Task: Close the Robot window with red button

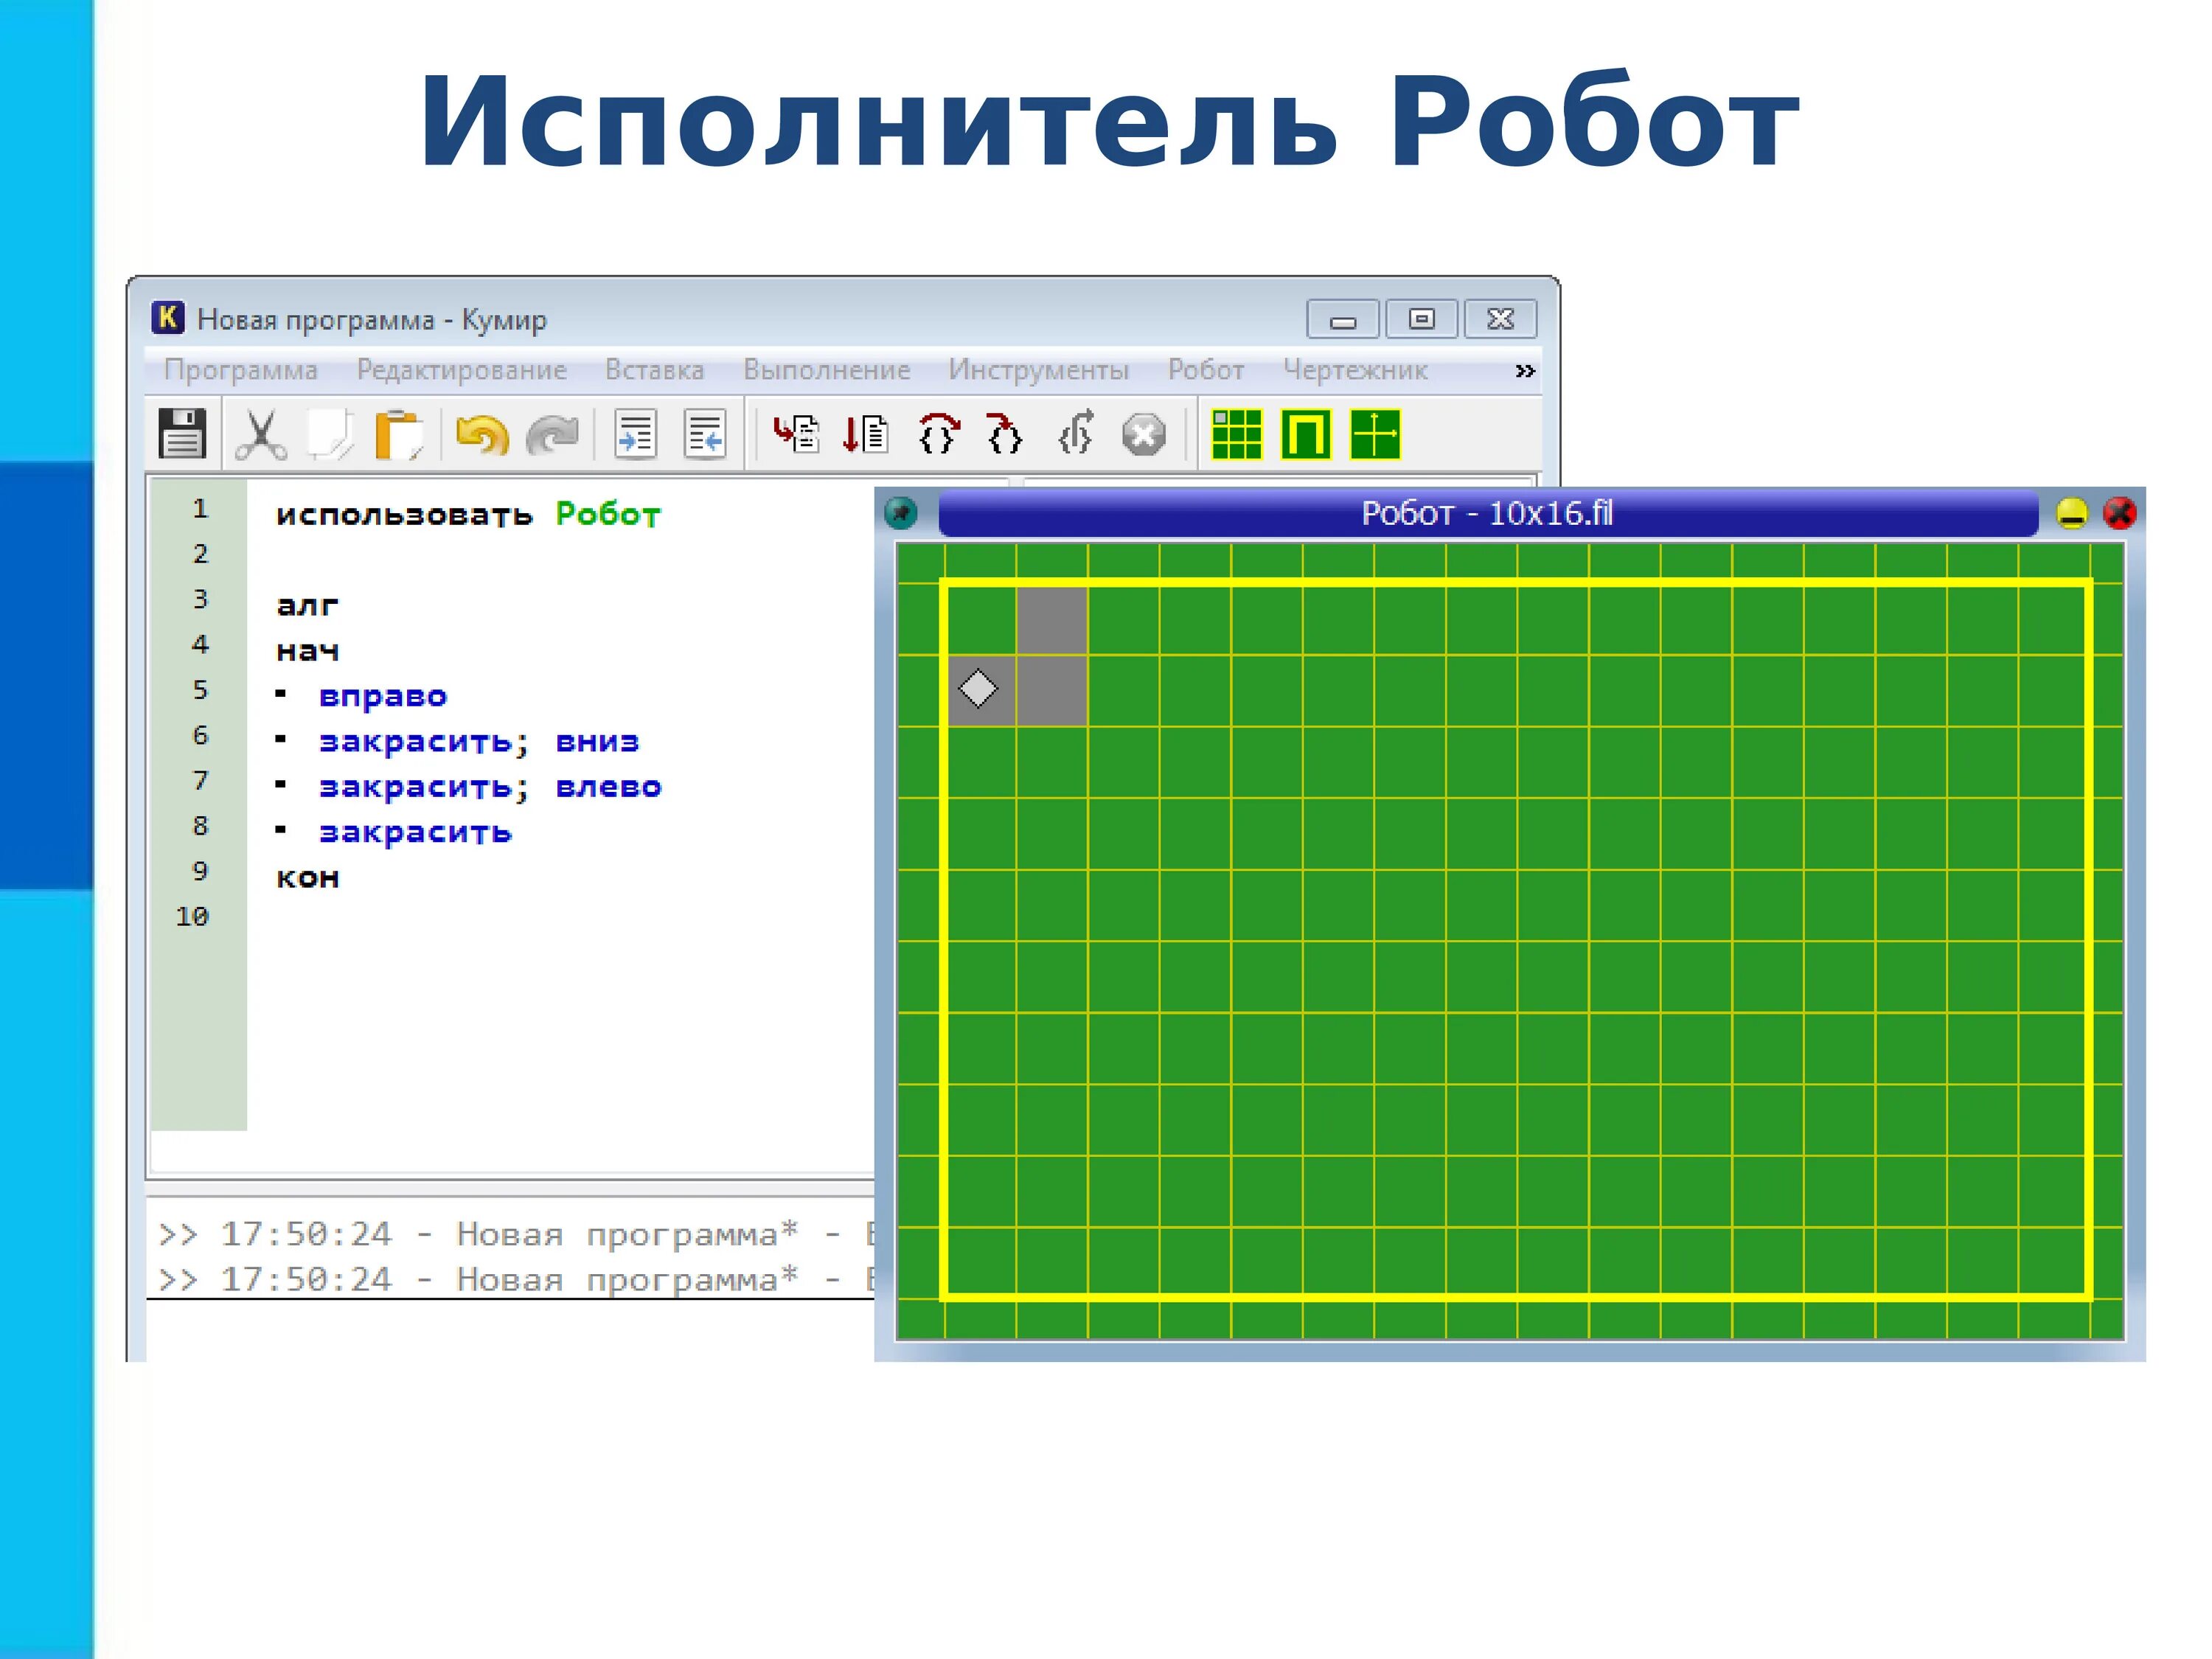Action: point(2120,513)
